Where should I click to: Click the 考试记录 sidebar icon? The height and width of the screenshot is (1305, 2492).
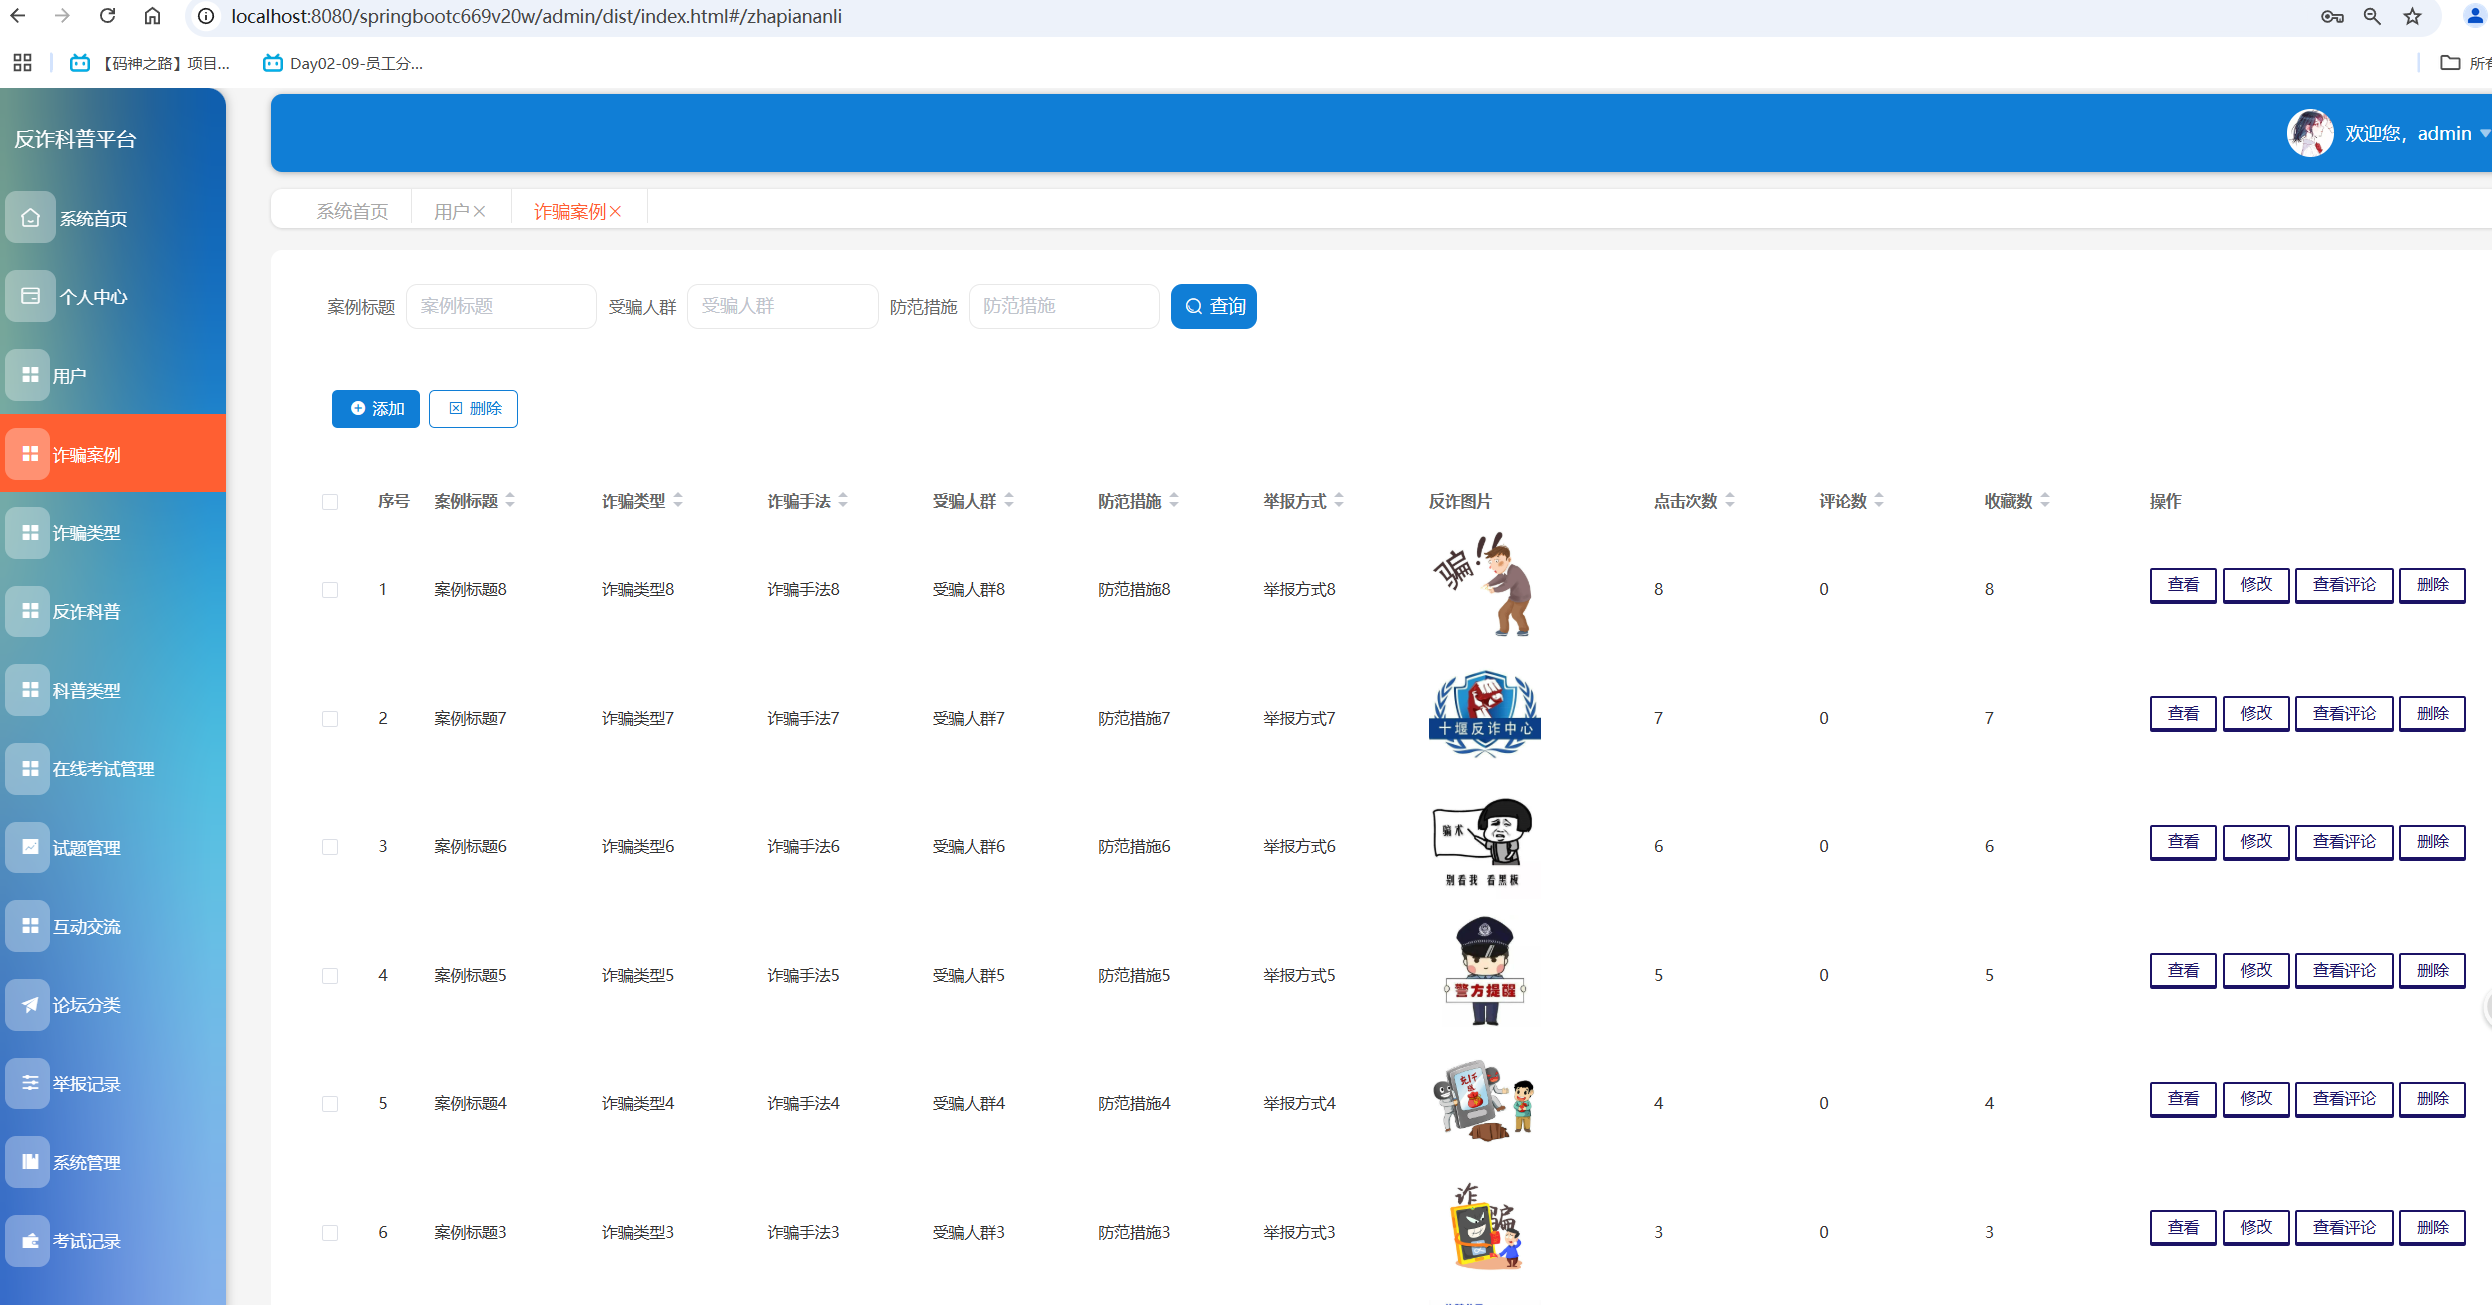point(30,1240)
